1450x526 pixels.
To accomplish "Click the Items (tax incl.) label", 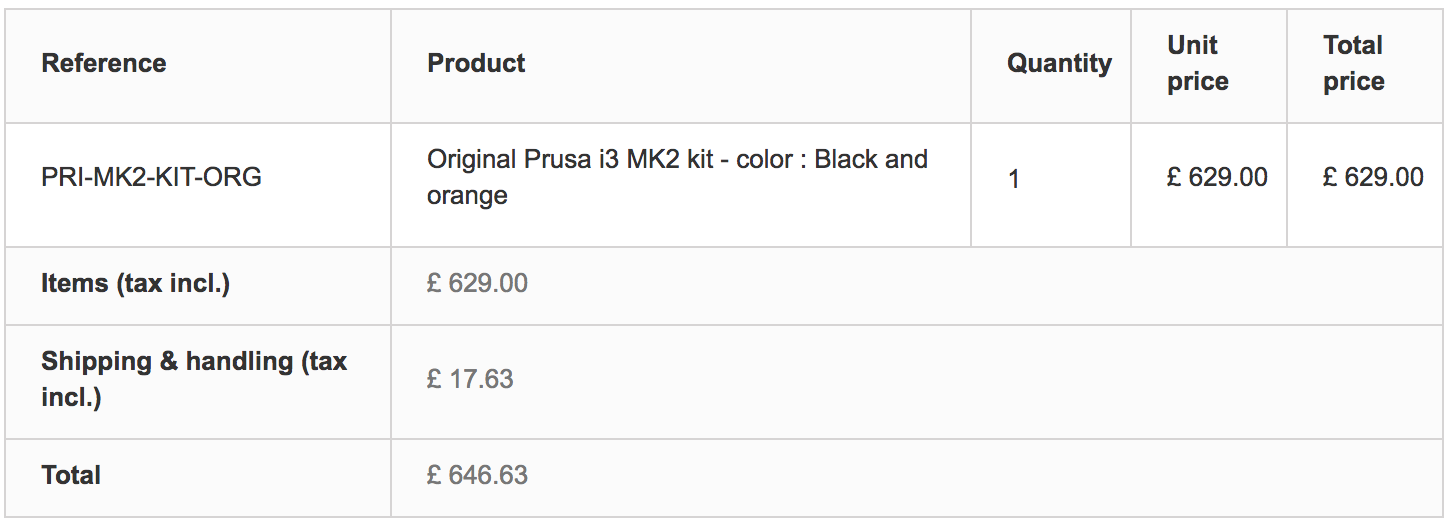I will (135, 284).
